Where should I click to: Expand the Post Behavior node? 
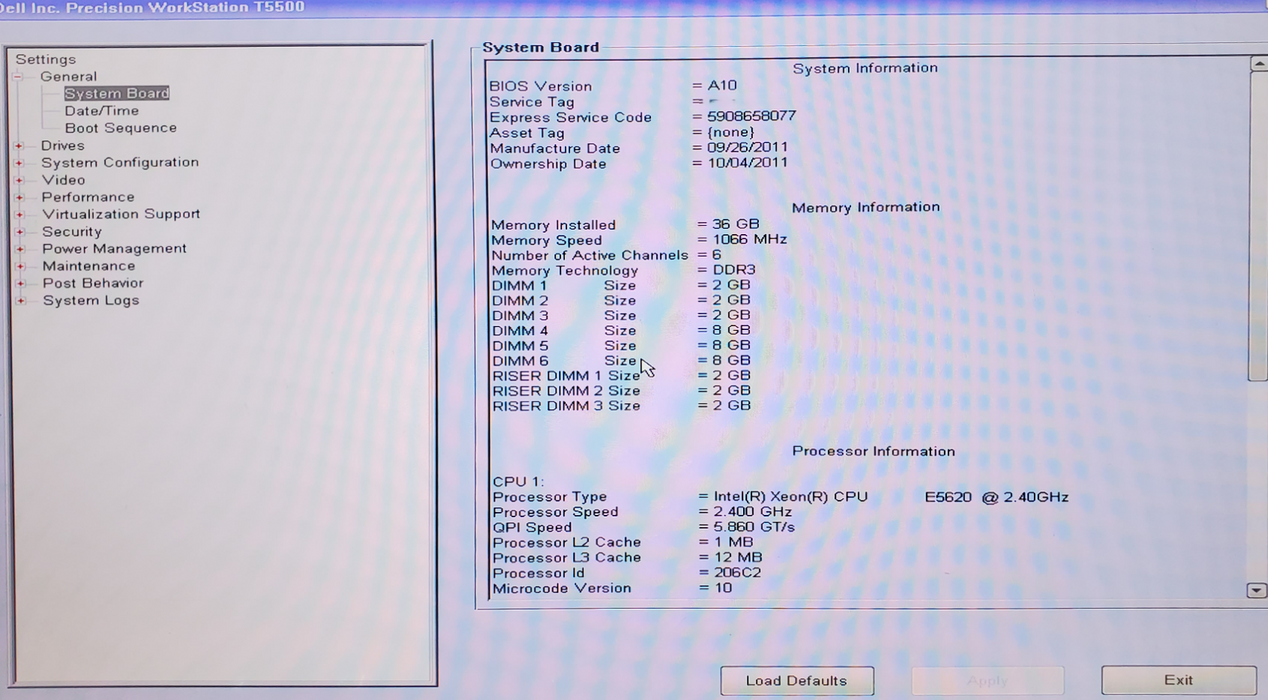18,283
